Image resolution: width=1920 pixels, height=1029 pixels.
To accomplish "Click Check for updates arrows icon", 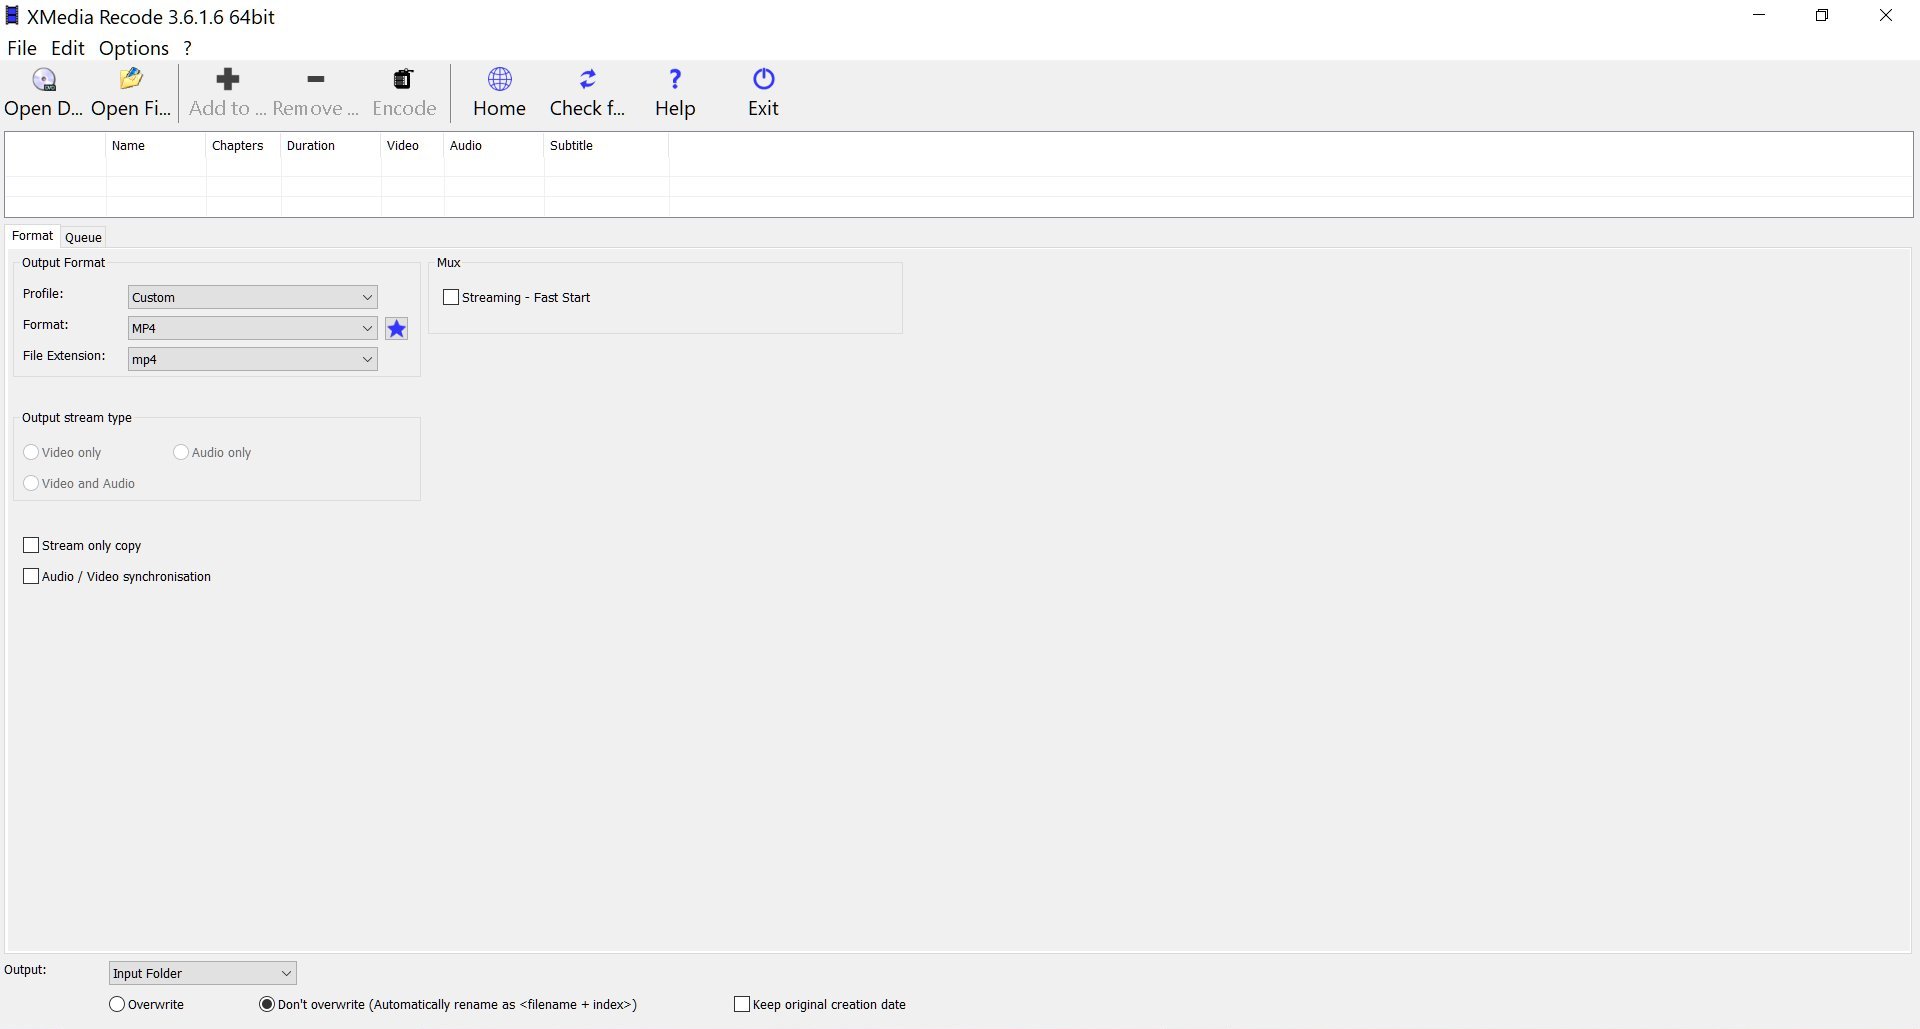I will [588, 79].
